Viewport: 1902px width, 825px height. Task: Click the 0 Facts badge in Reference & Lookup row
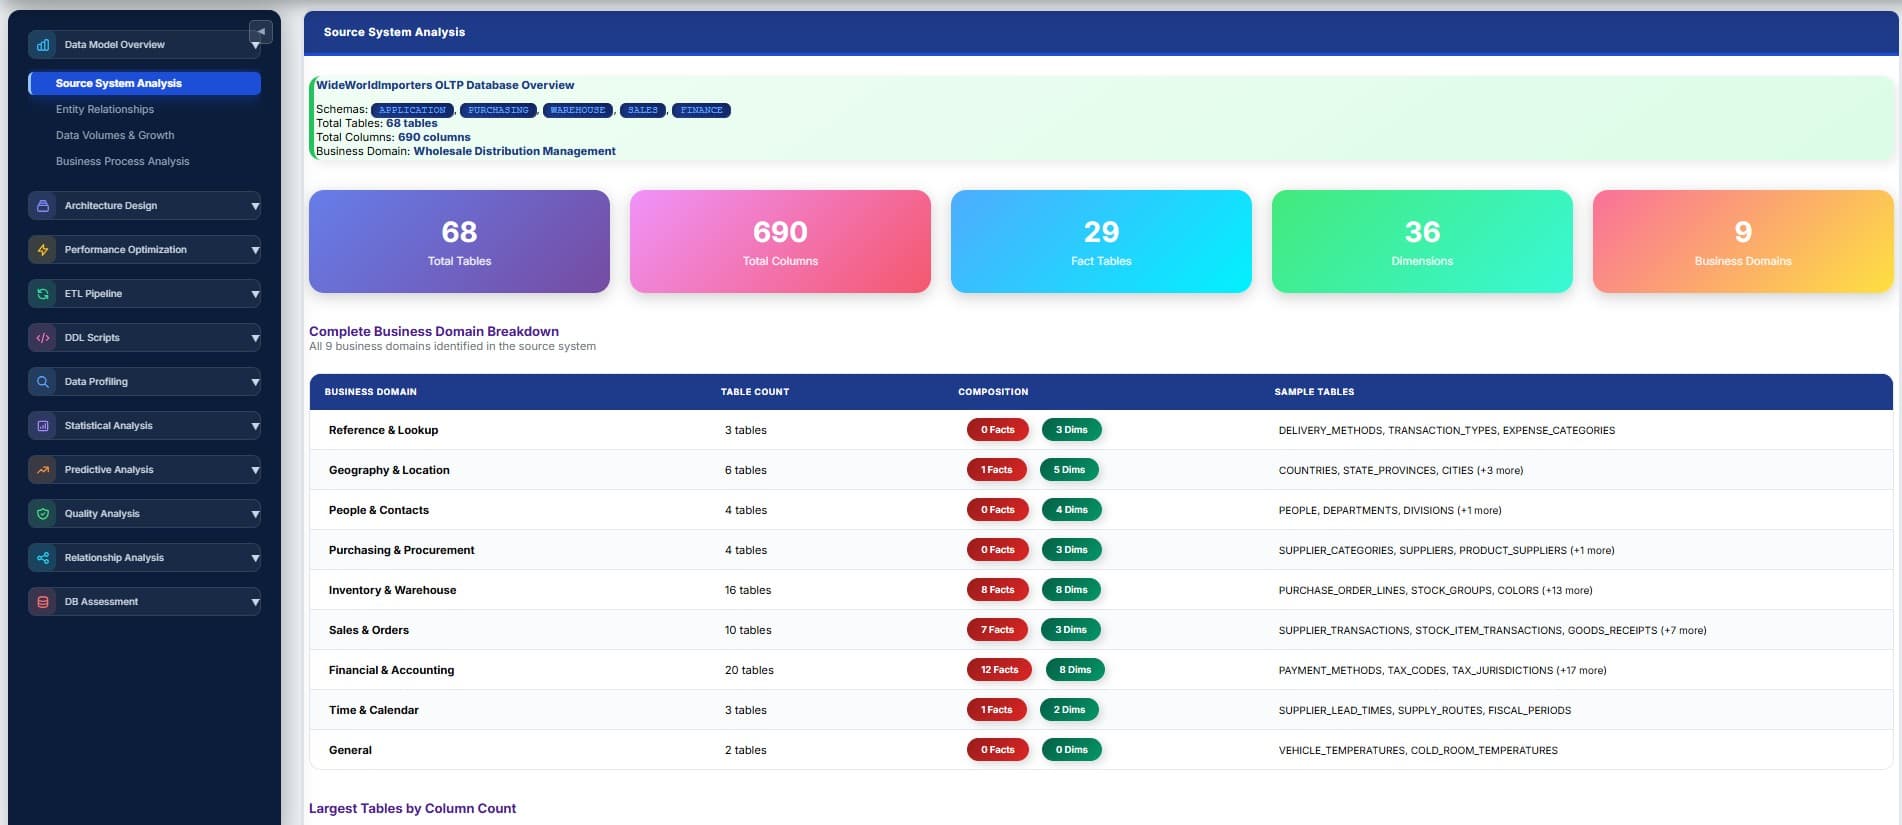click(x=997, y=430)
